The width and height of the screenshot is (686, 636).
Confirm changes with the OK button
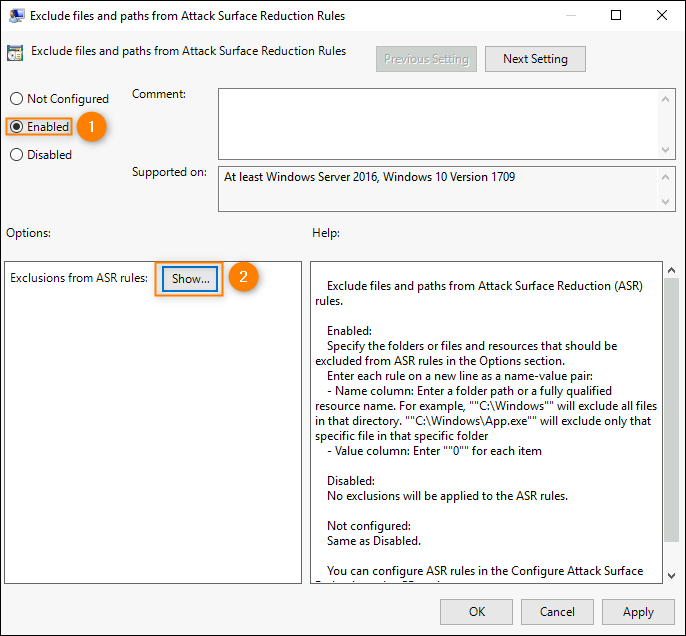click(476, 612)
